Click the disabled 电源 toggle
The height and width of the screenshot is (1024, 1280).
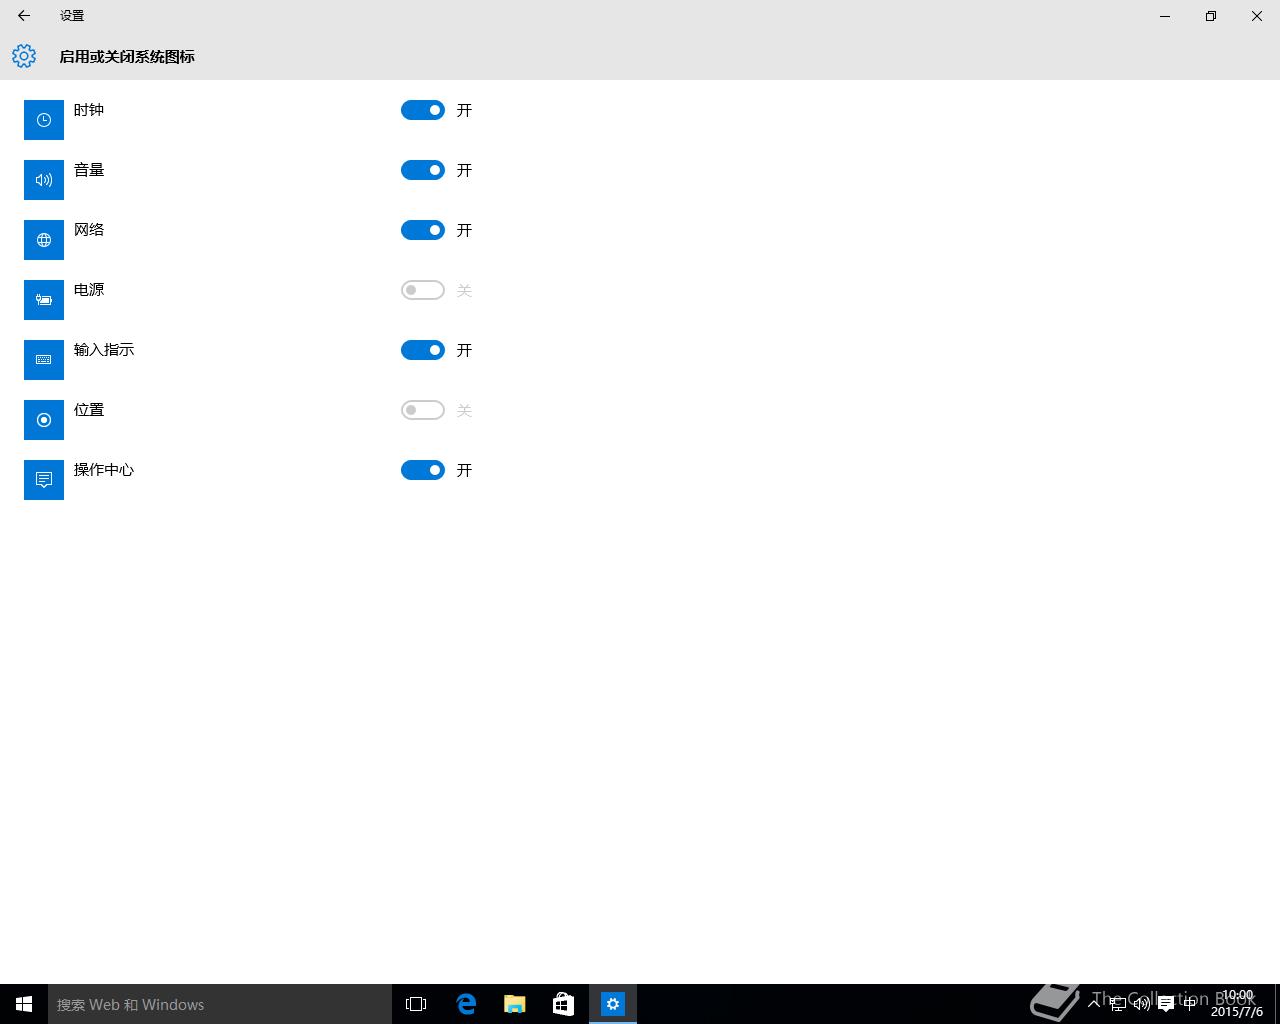pyautogui.click(x=423, y=290)
